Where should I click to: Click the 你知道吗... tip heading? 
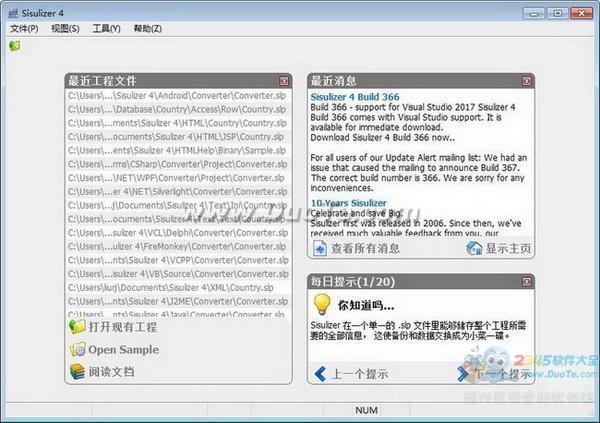click(366, 306)
